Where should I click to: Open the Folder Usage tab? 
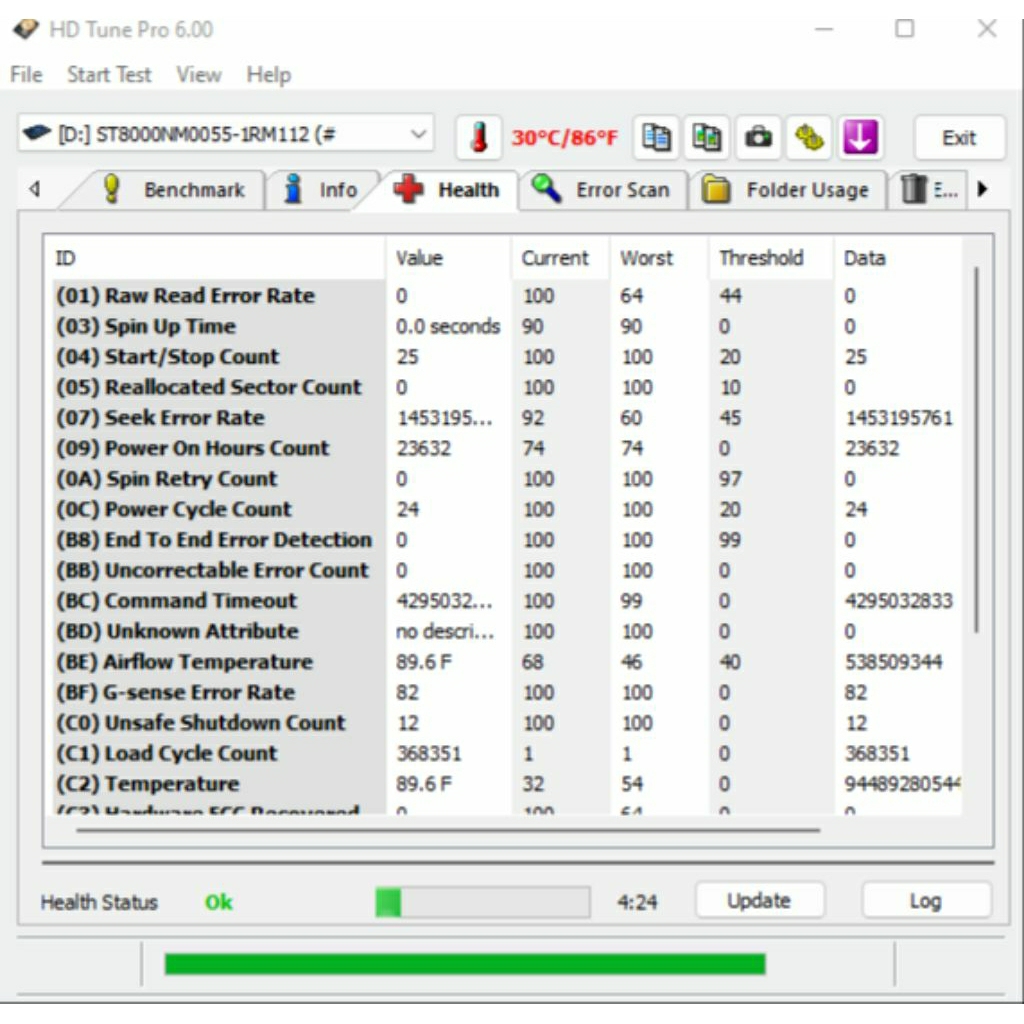pos(788,190)
